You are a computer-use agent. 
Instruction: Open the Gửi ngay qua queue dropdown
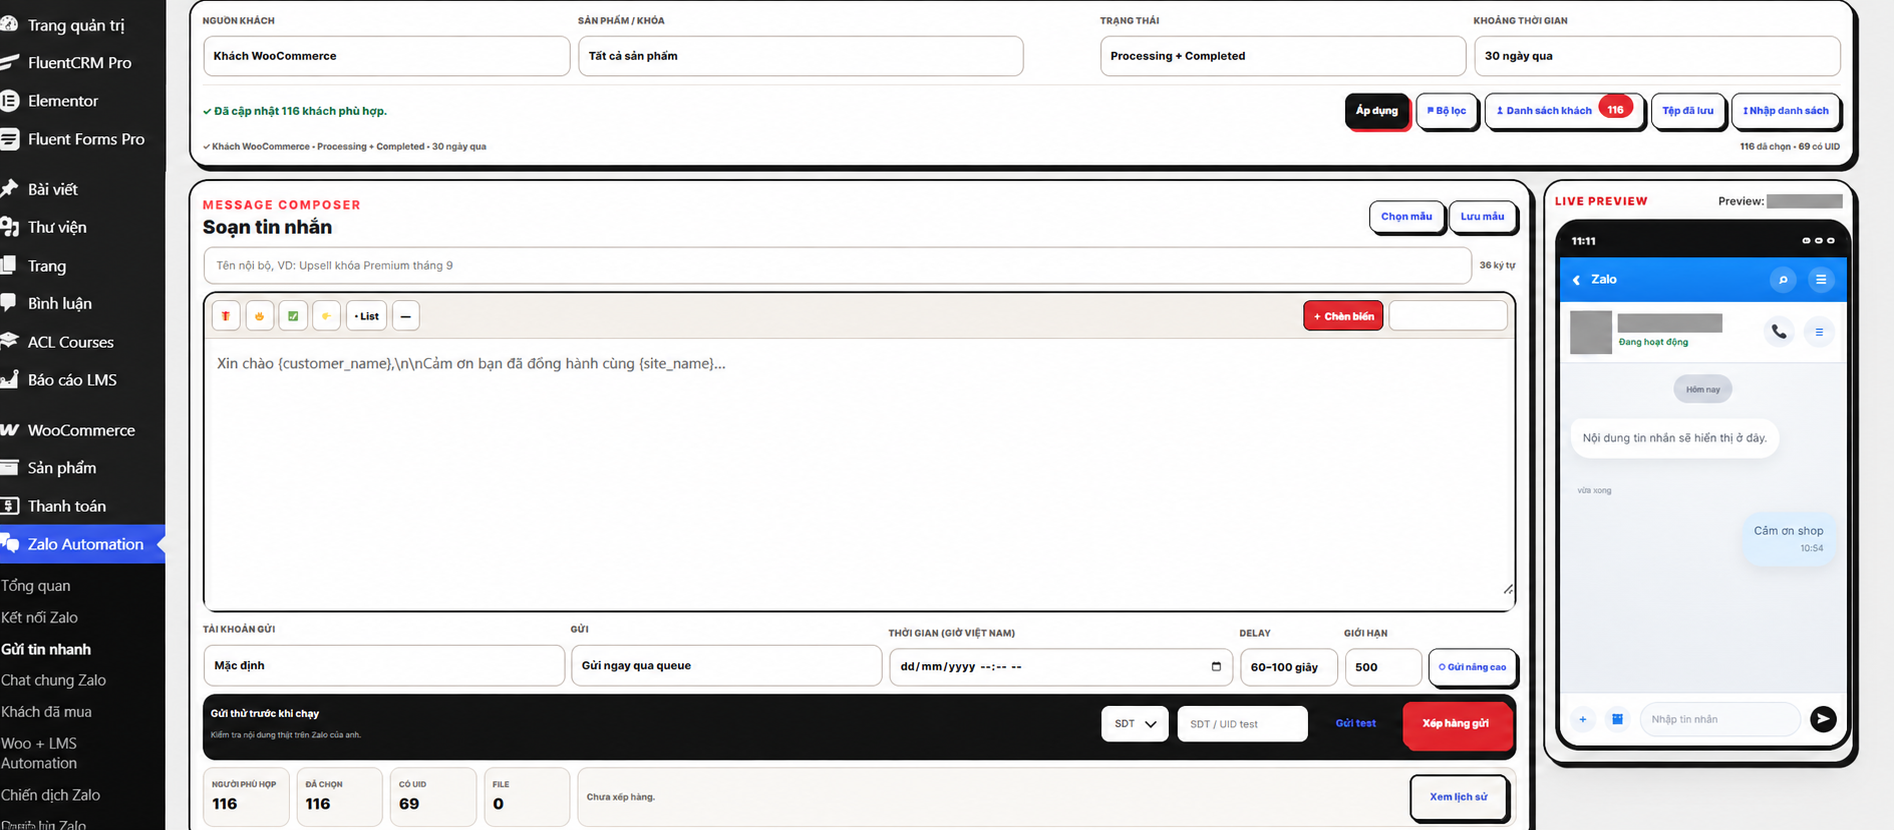(726, 666)
